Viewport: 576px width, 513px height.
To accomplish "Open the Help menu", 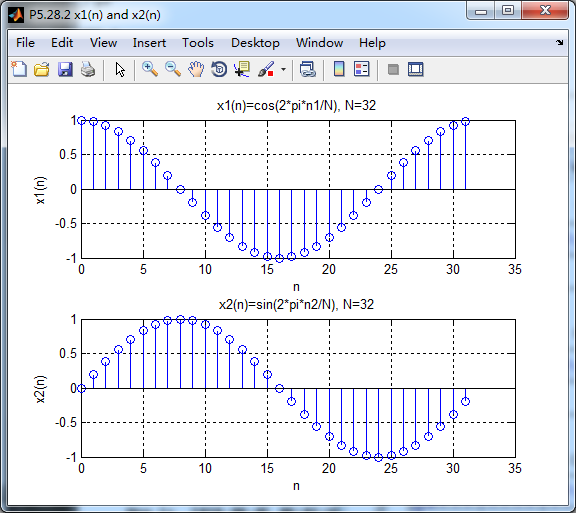I will pyautogui.click(x=372, y=43).
